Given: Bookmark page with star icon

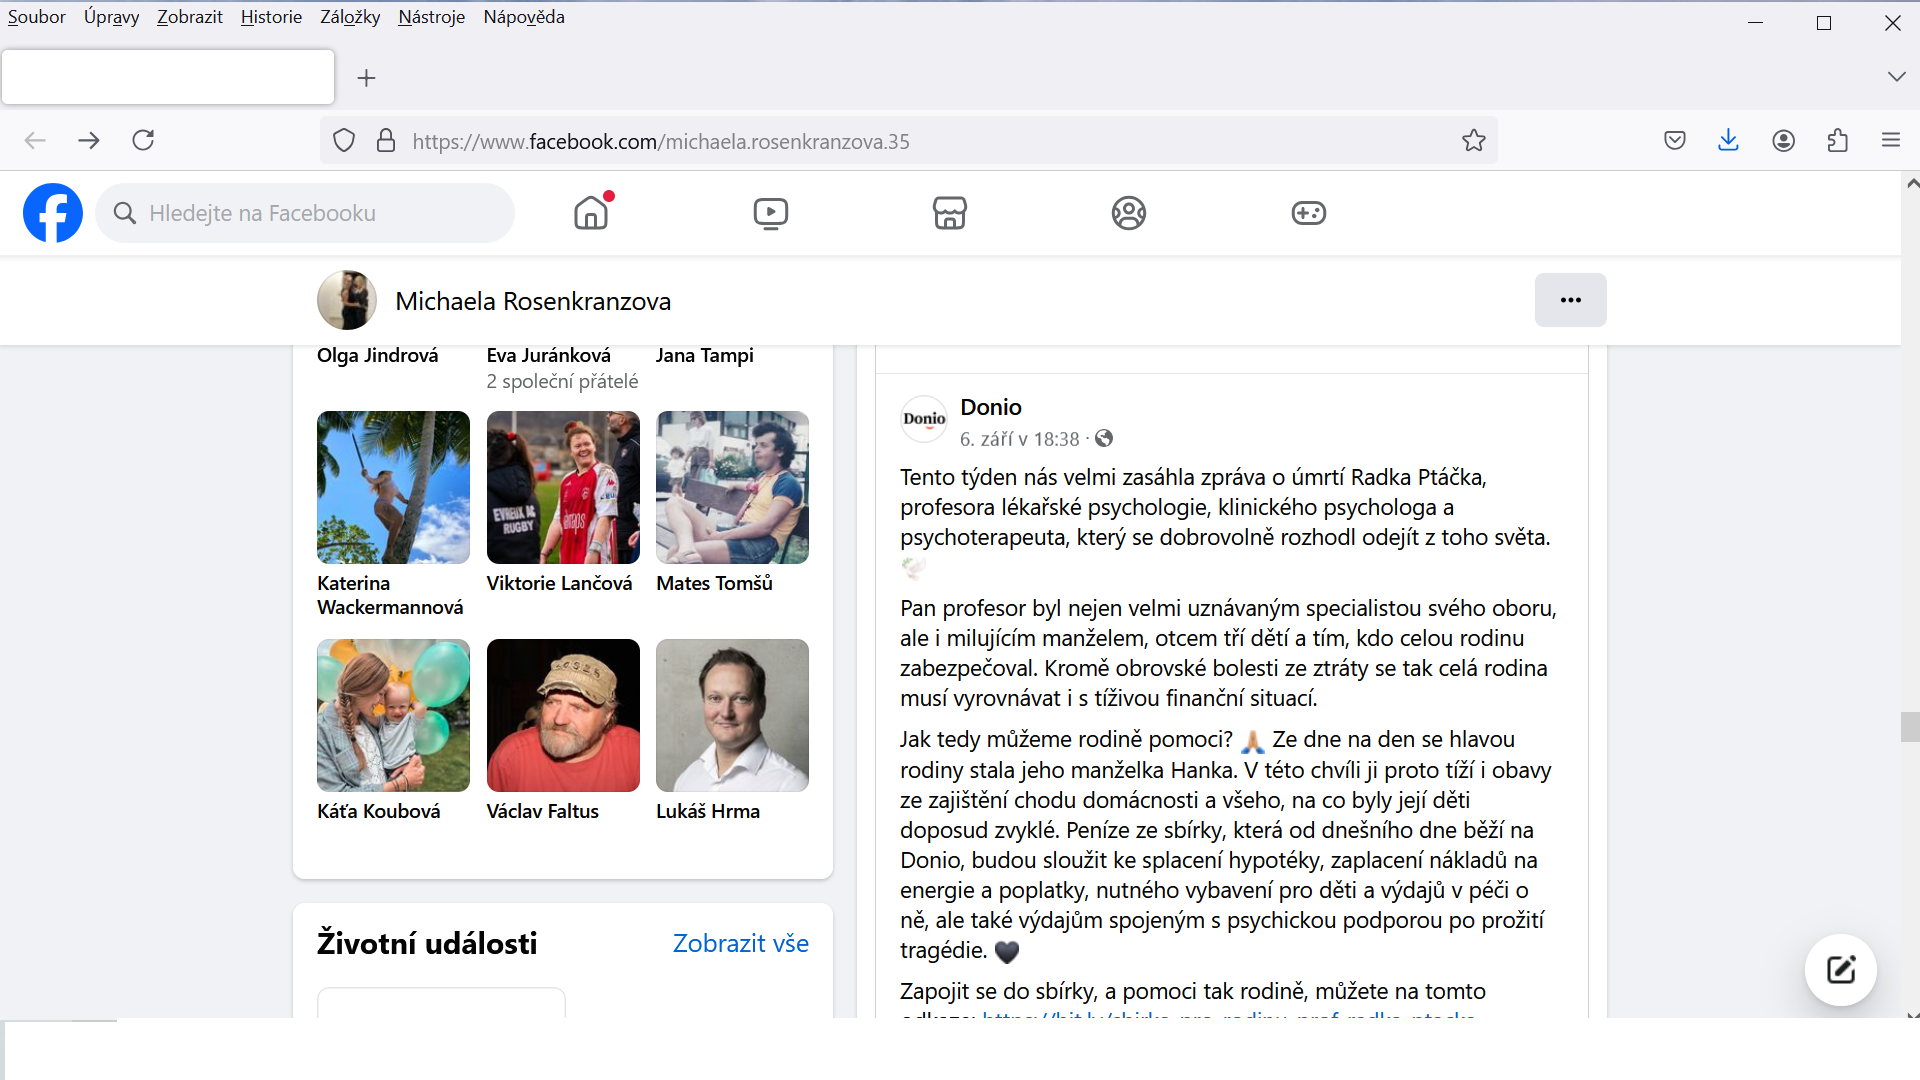Looking at the screenshot, I should [x=1473, y=141].
